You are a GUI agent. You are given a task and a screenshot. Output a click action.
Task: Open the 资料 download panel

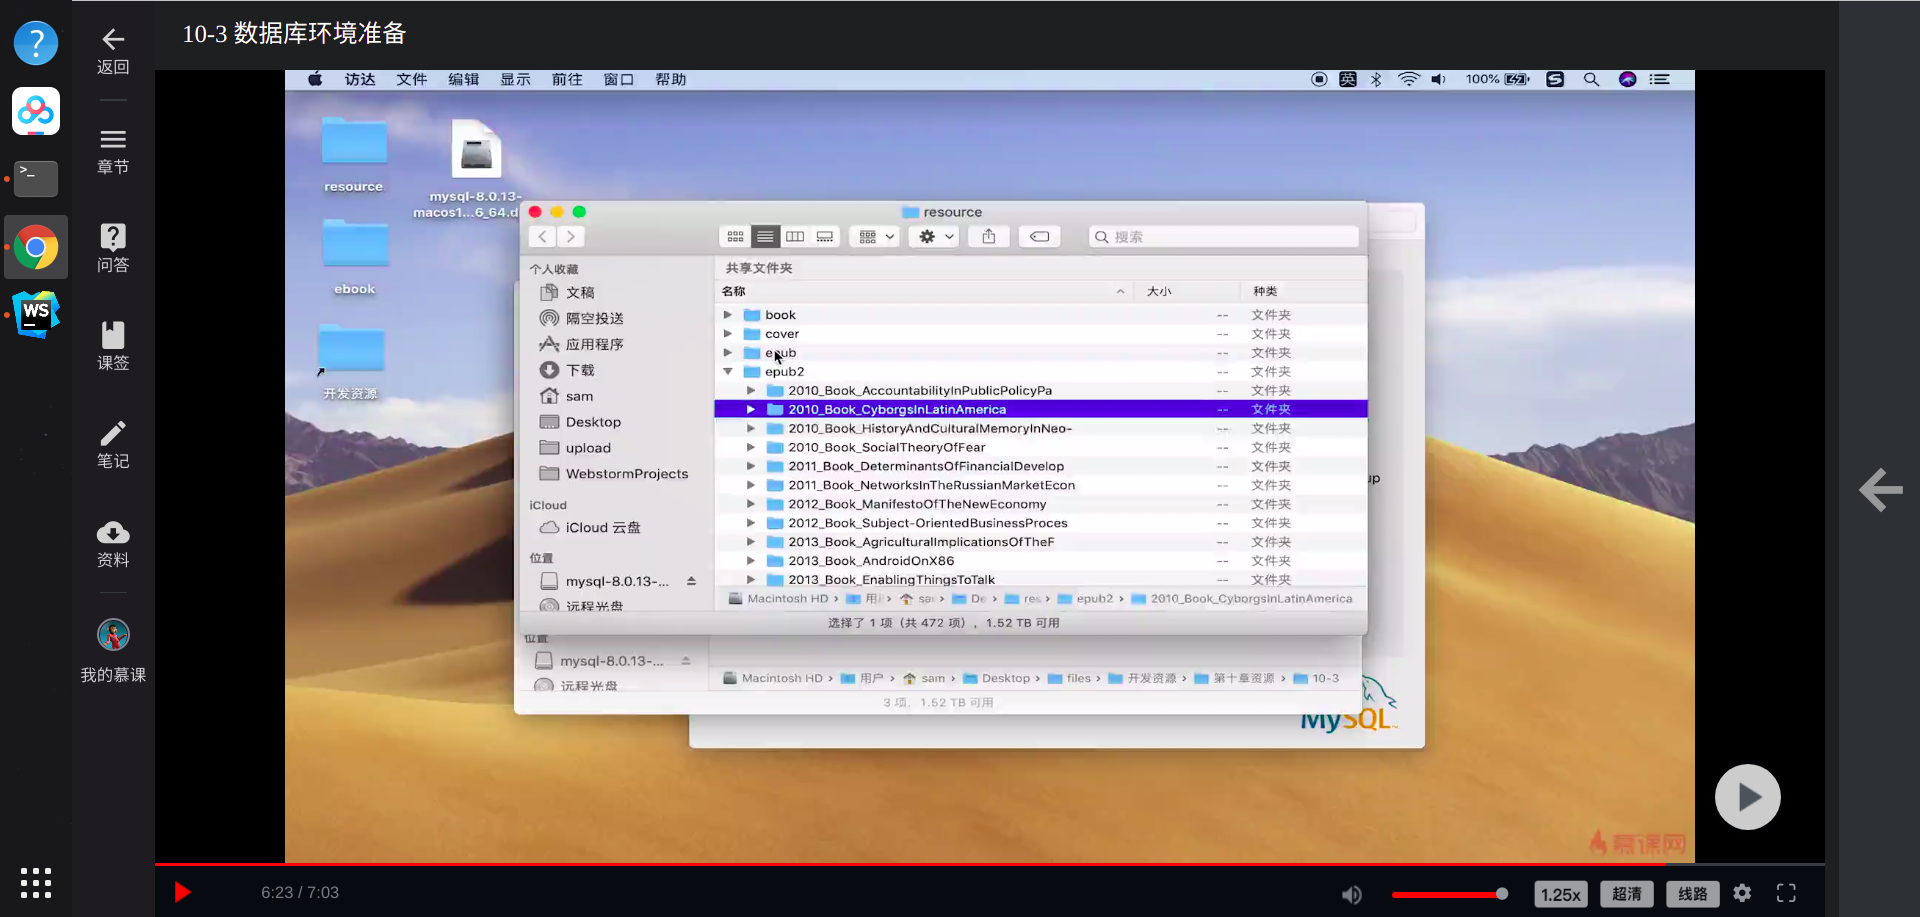113,544
